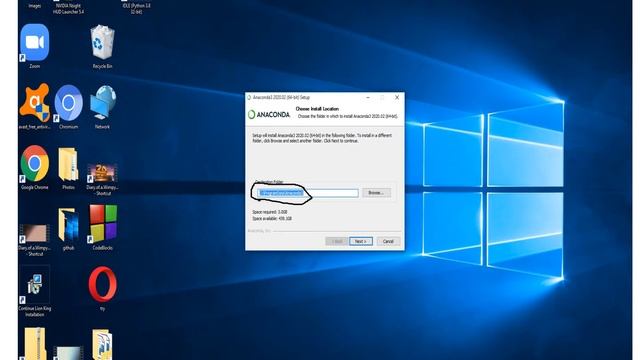Select the Photos folder icon
Screen dimensions: 640x360
click(68, 164)
